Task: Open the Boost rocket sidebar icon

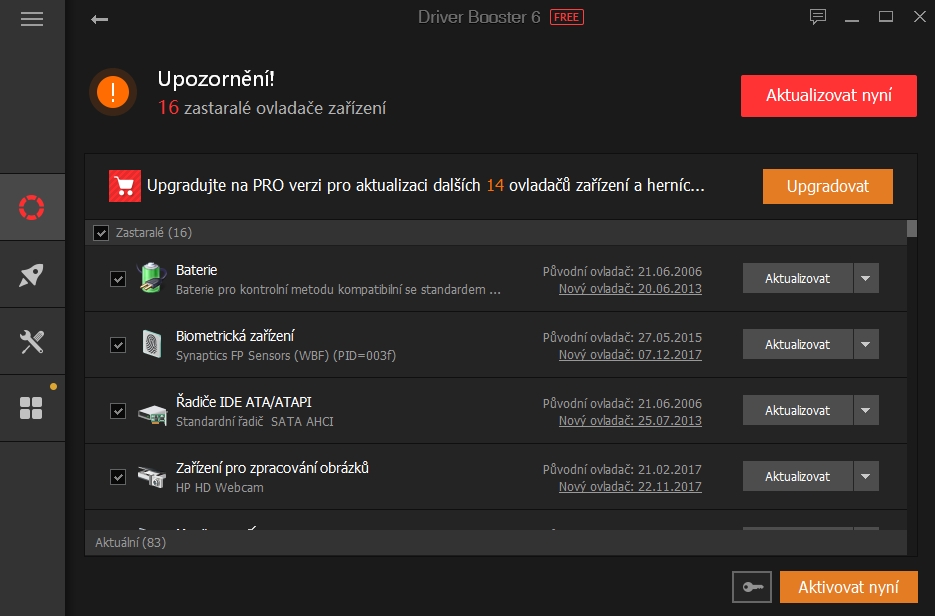Action: [32, 275]
